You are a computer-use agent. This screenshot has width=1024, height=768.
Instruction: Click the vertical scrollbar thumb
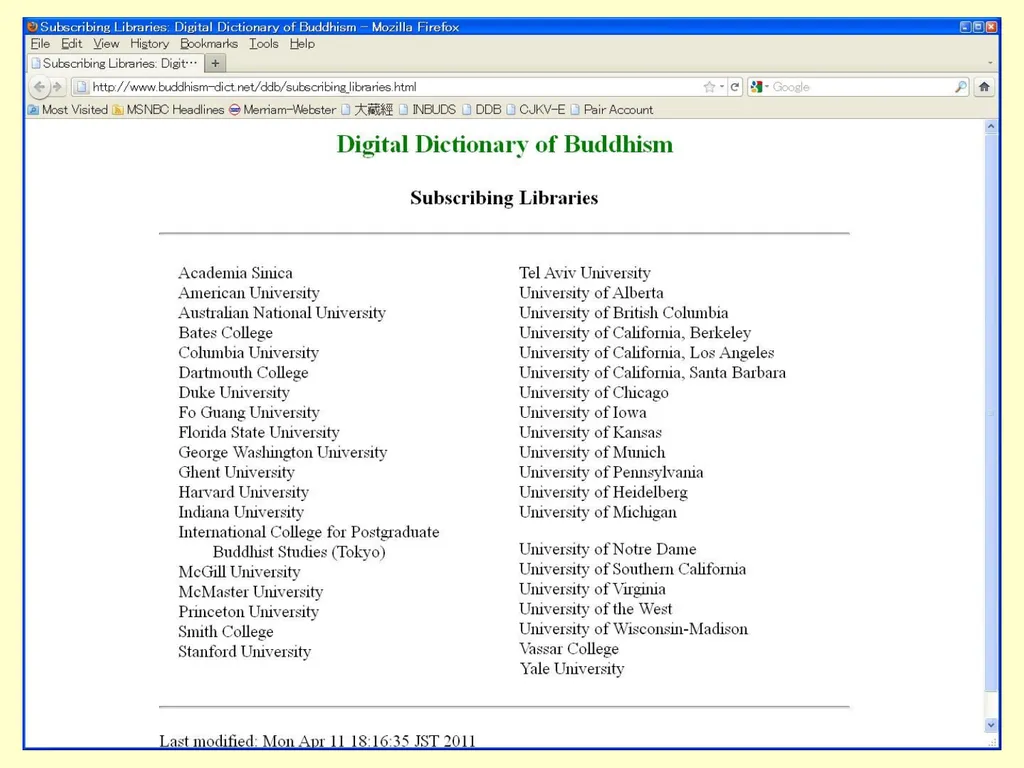pos(991,413)
